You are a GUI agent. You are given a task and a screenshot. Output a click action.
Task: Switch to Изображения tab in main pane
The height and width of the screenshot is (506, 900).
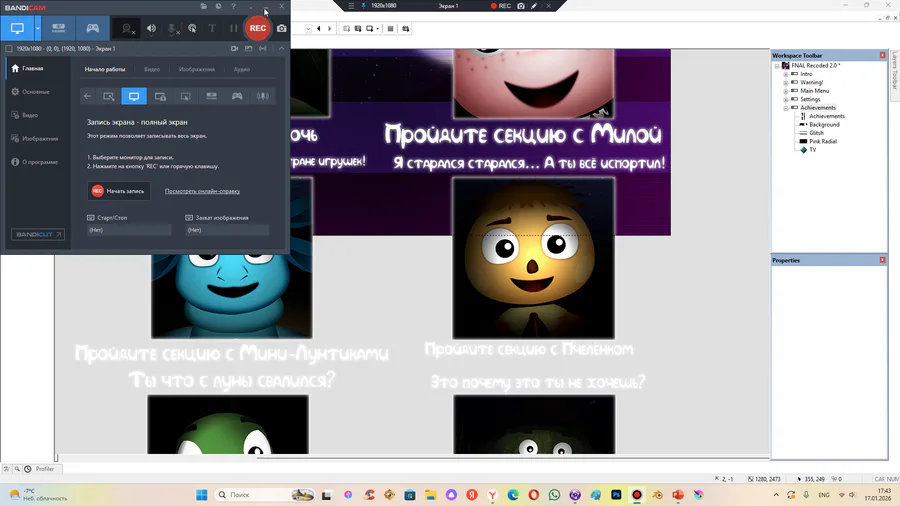click(x=197, y=69)
